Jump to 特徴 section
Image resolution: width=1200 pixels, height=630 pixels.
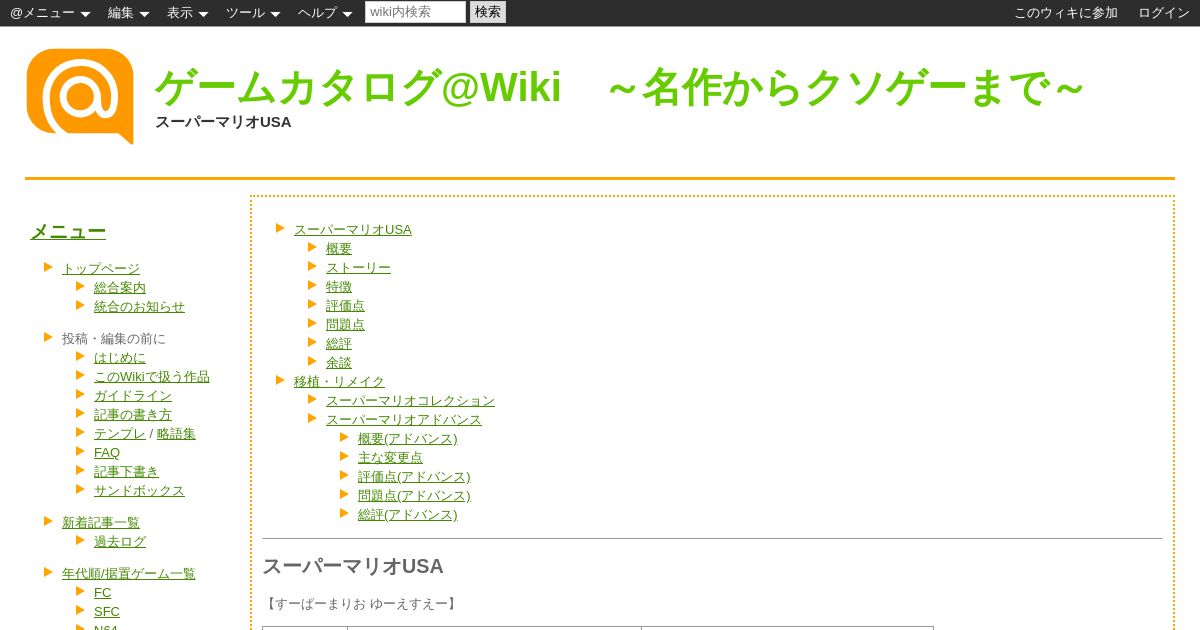click(x=339, y=286)
